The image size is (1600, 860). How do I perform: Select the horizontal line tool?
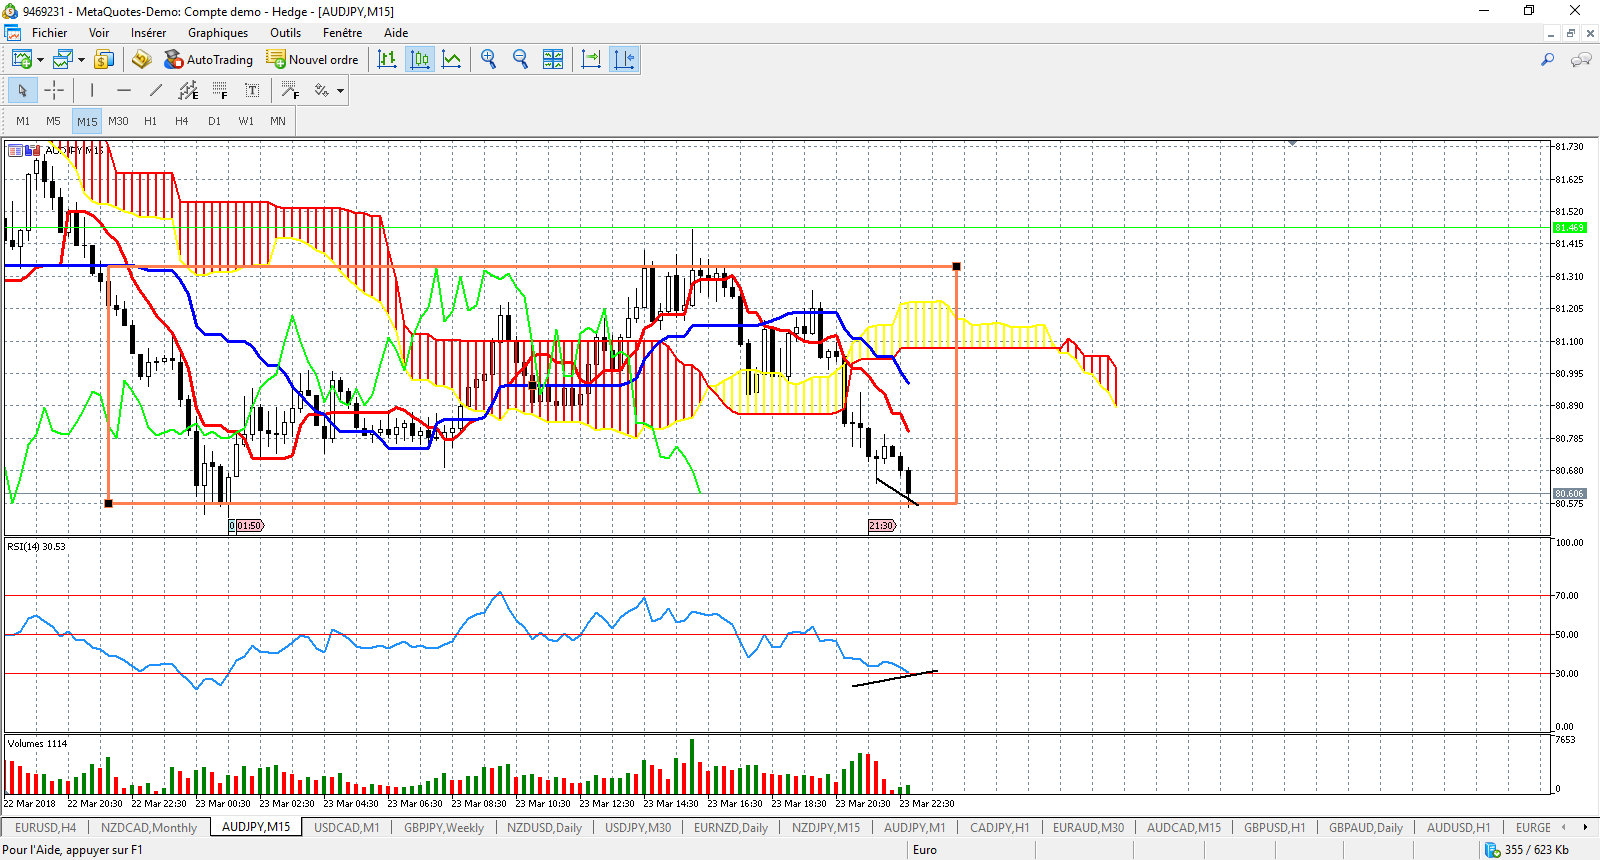[124, 91]
